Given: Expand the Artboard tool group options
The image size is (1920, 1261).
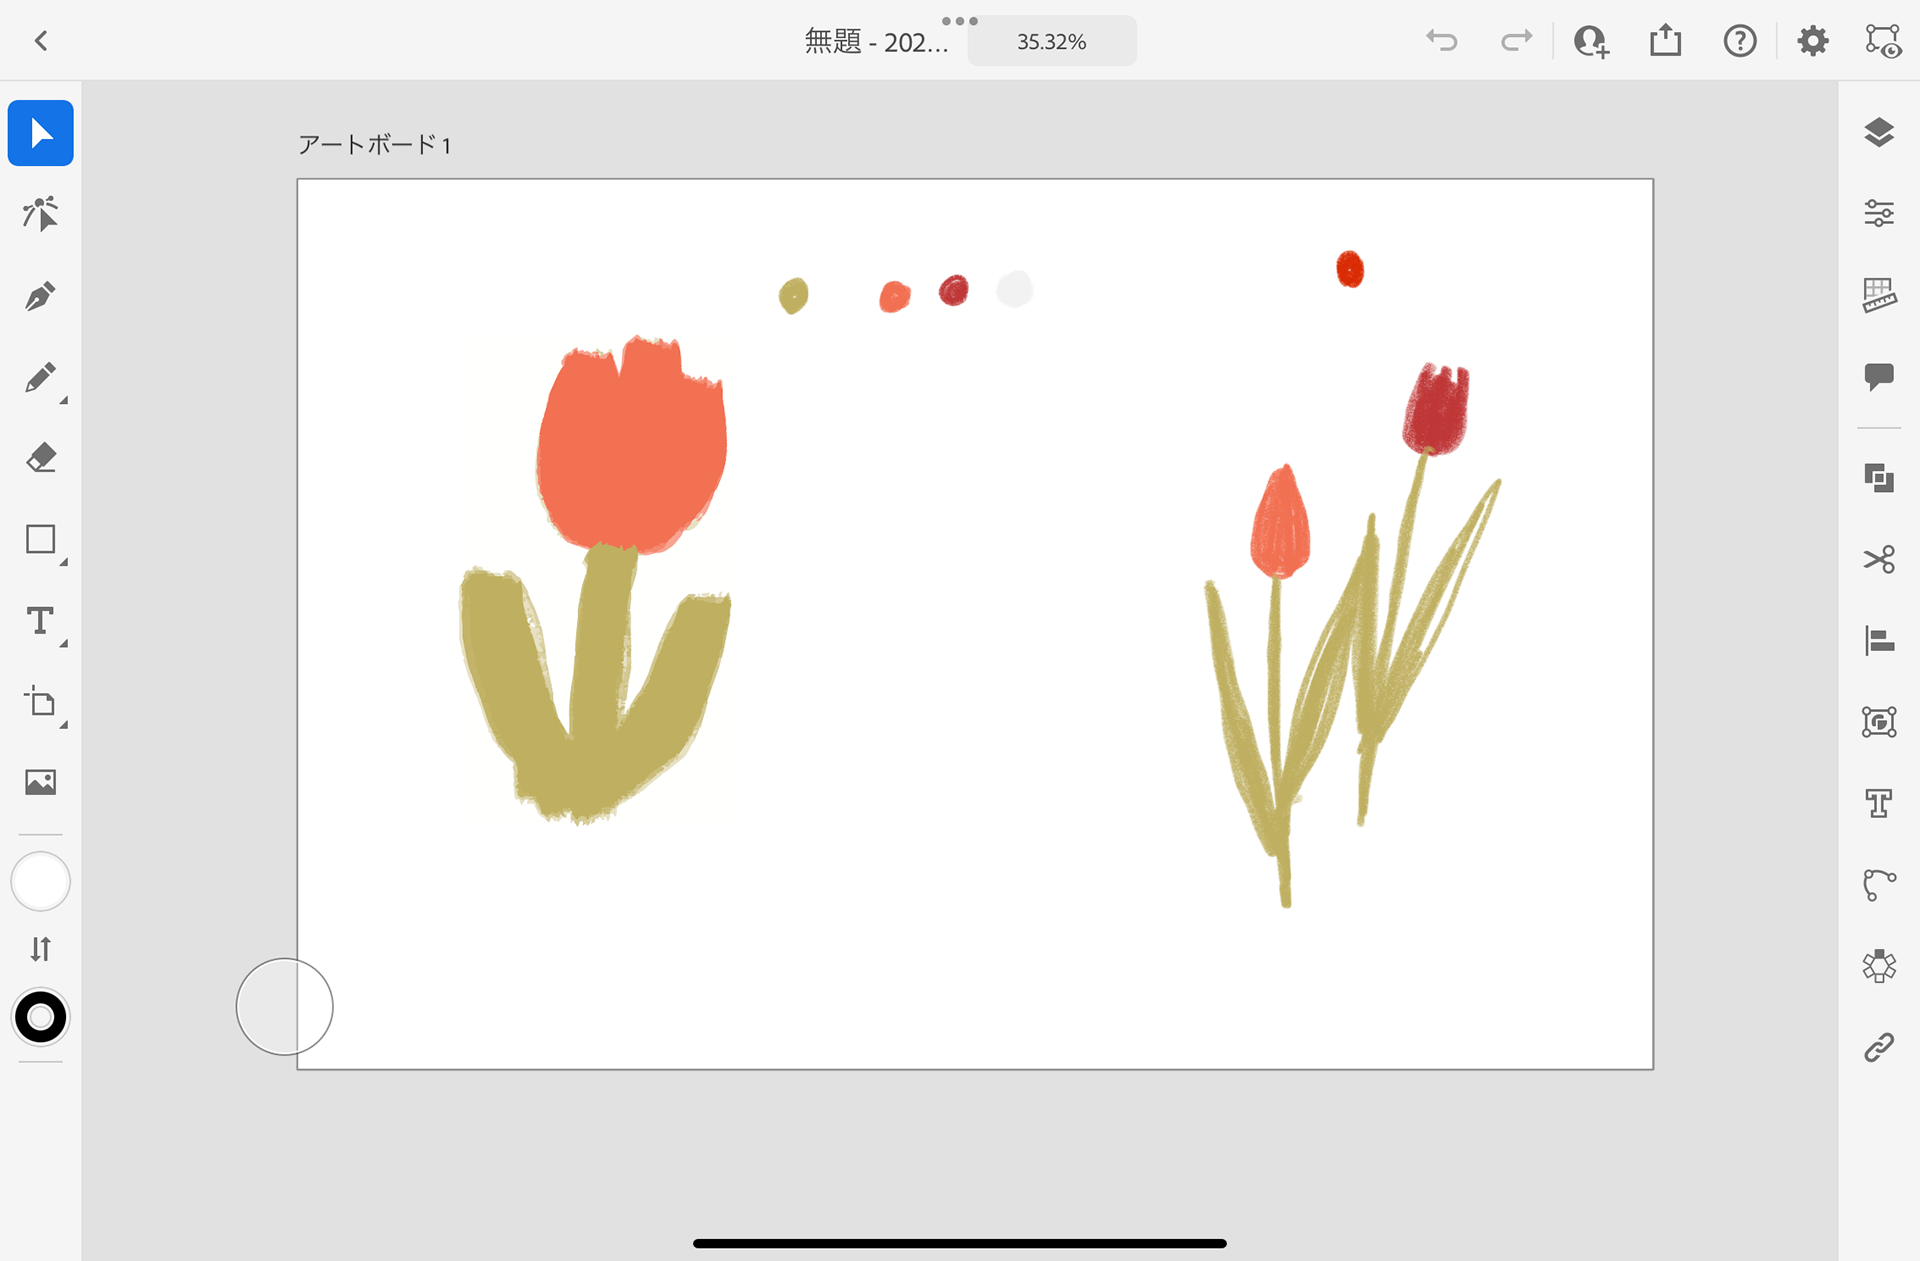Looking at the screenshot, I should click(x=64, y=724).
